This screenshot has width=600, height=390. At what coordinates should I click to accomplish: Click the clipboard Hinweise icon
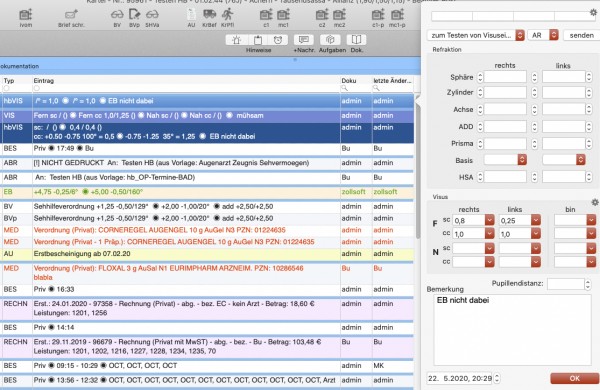tap(258, 40)
